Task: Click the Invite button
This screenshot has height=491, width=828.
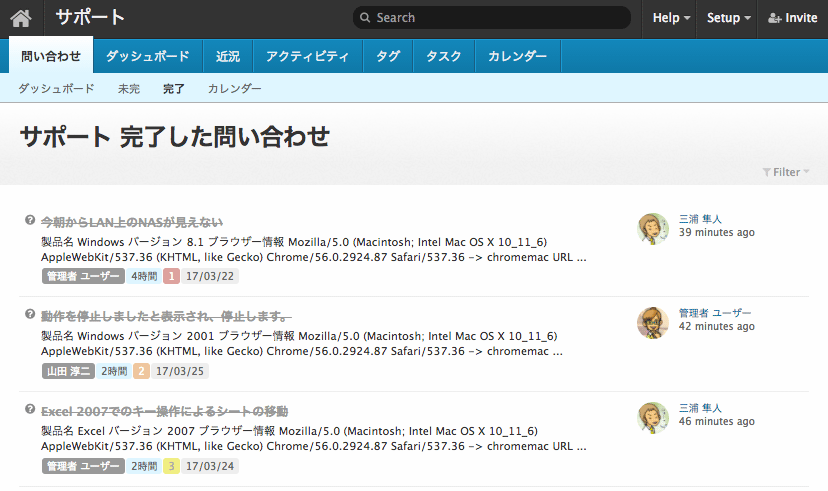Action: click(x=793, y=18)
